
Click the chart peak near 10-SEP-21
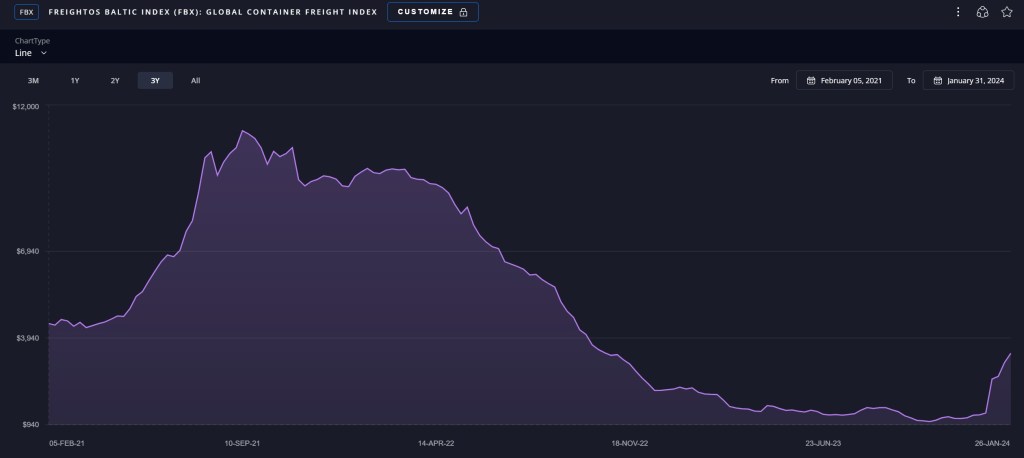coord(242,131)
